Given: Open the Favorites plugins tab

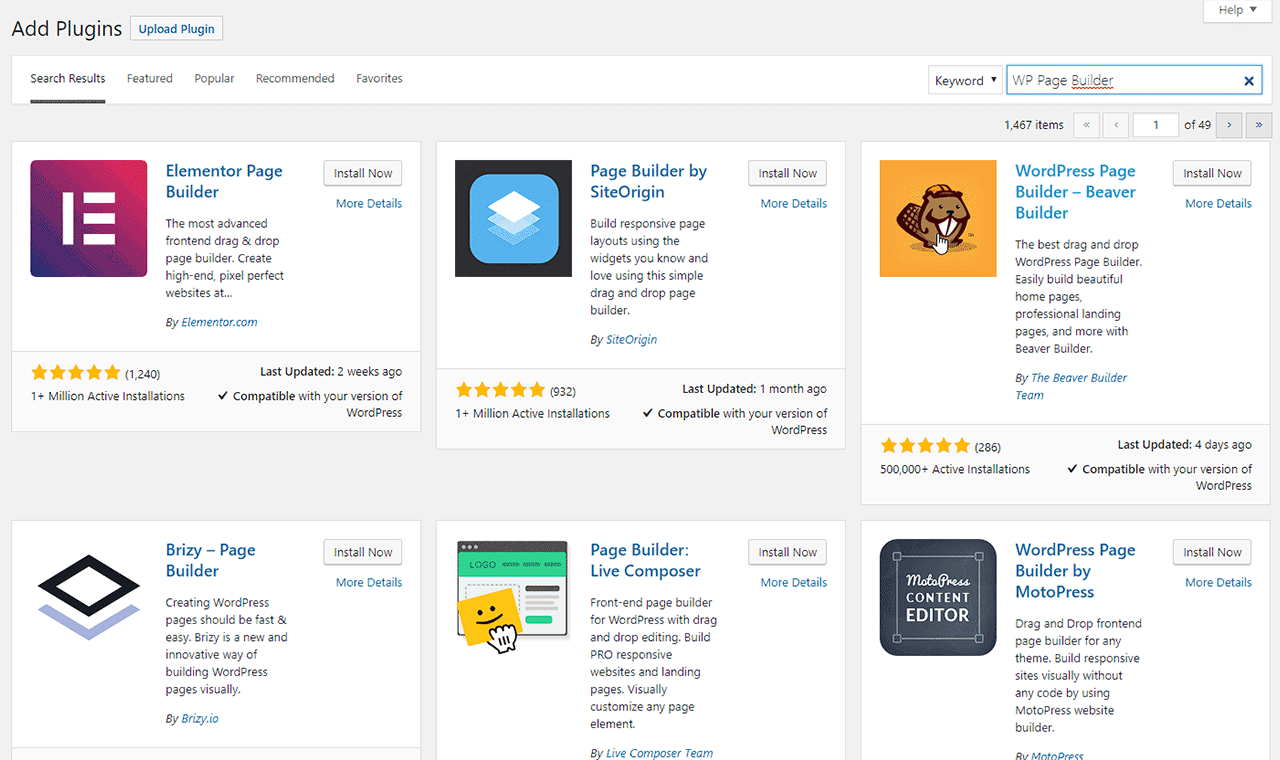Looking at the screenshot, I should 379,78.
